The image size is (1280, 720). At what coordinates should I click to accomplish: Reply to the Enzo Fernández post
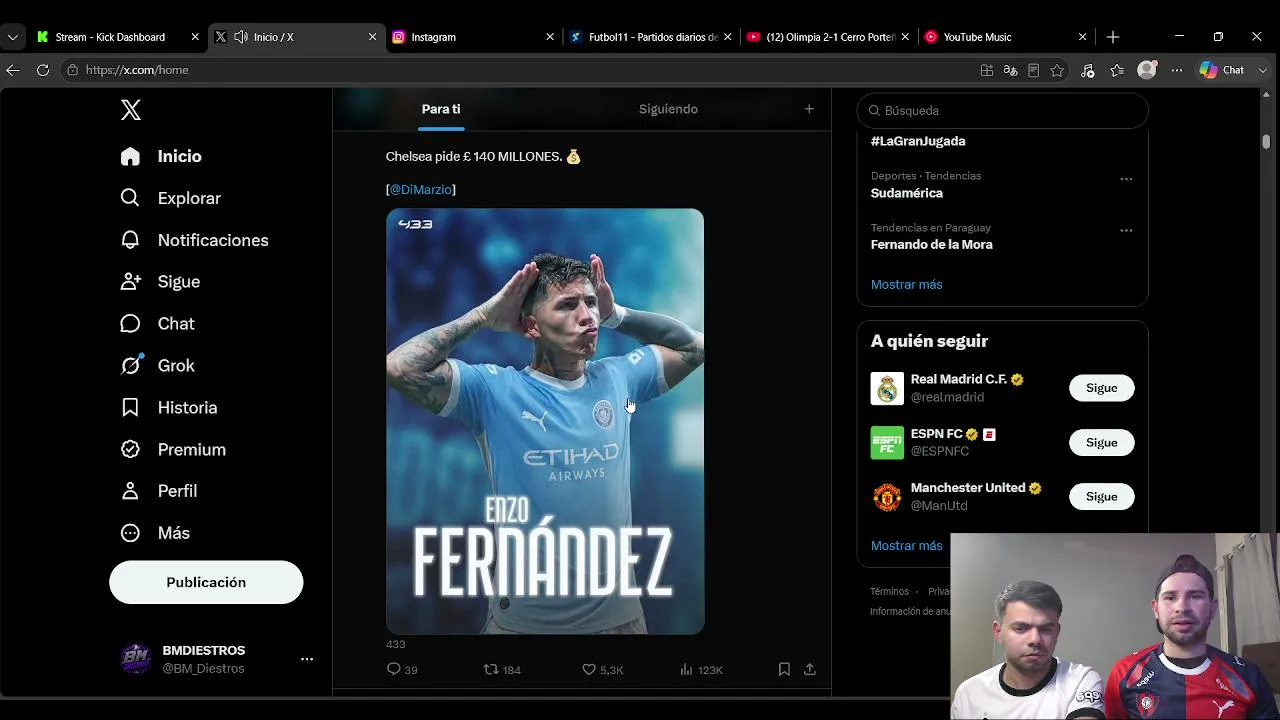coord(402,669)
